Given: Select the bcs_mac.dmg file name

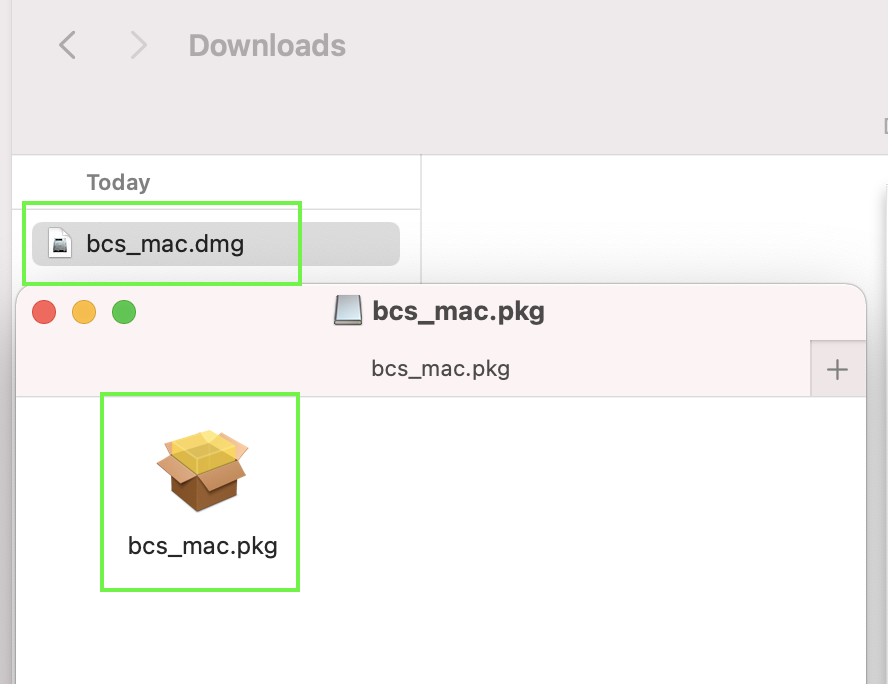Looking at the screenshot, I should pos(165,243).
